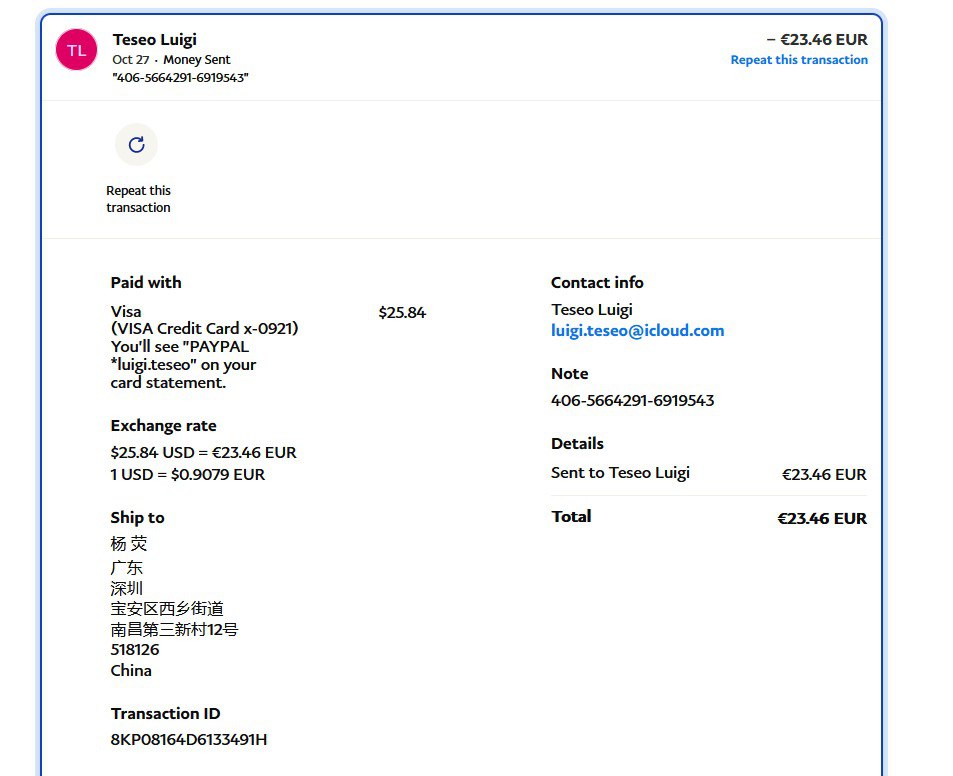Click the −€23.46 EUR amount in header

(816, 40)
